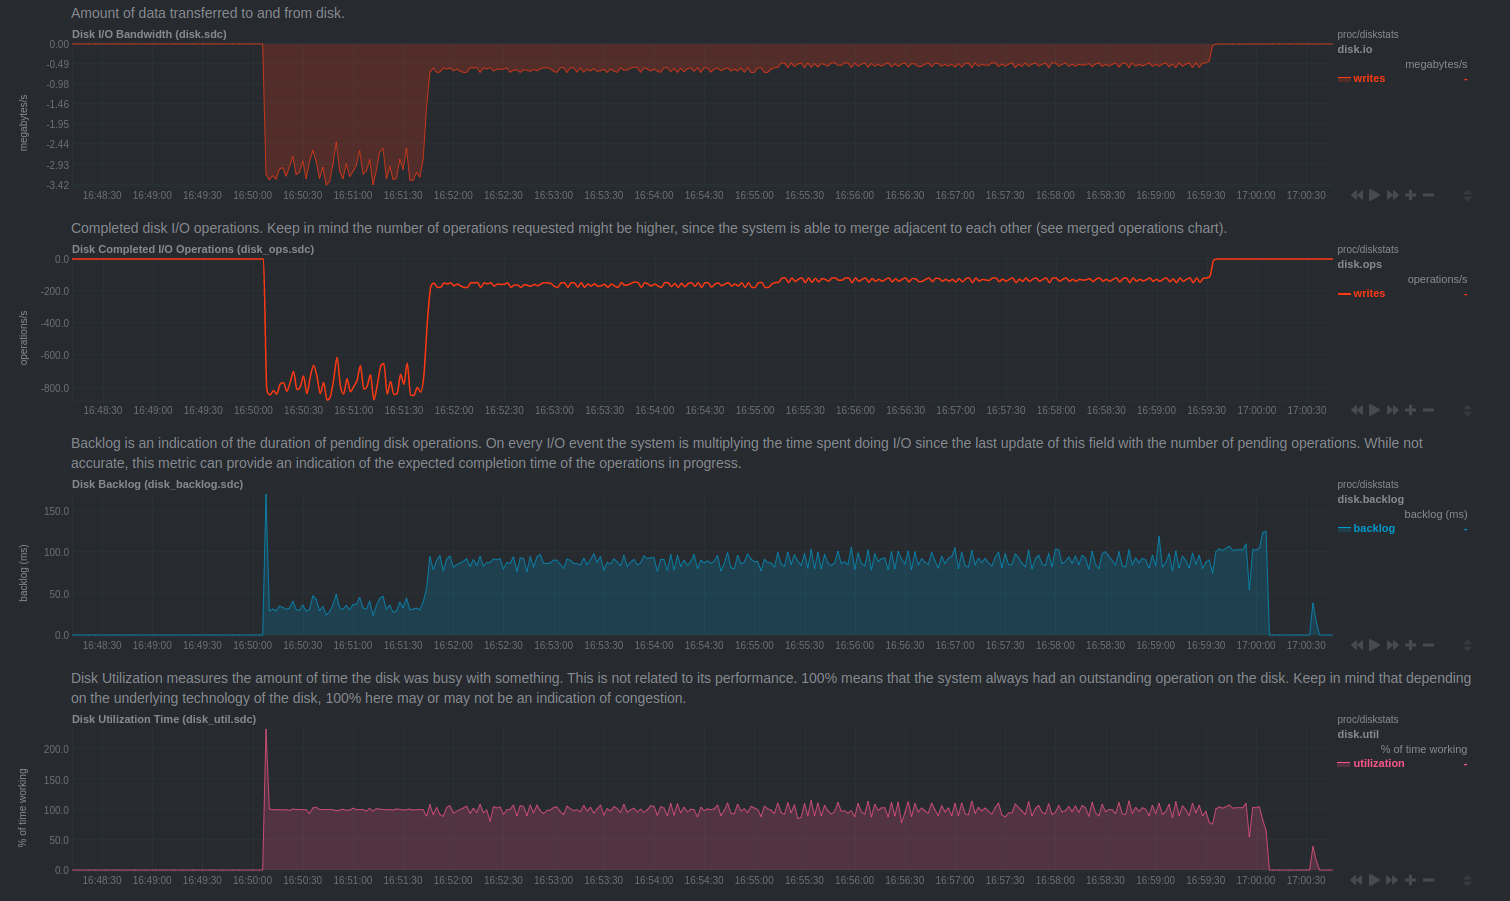Reset the Disk Backlog chart via play icon
Screen dimensions: 1510x901
pos(1375,645)
